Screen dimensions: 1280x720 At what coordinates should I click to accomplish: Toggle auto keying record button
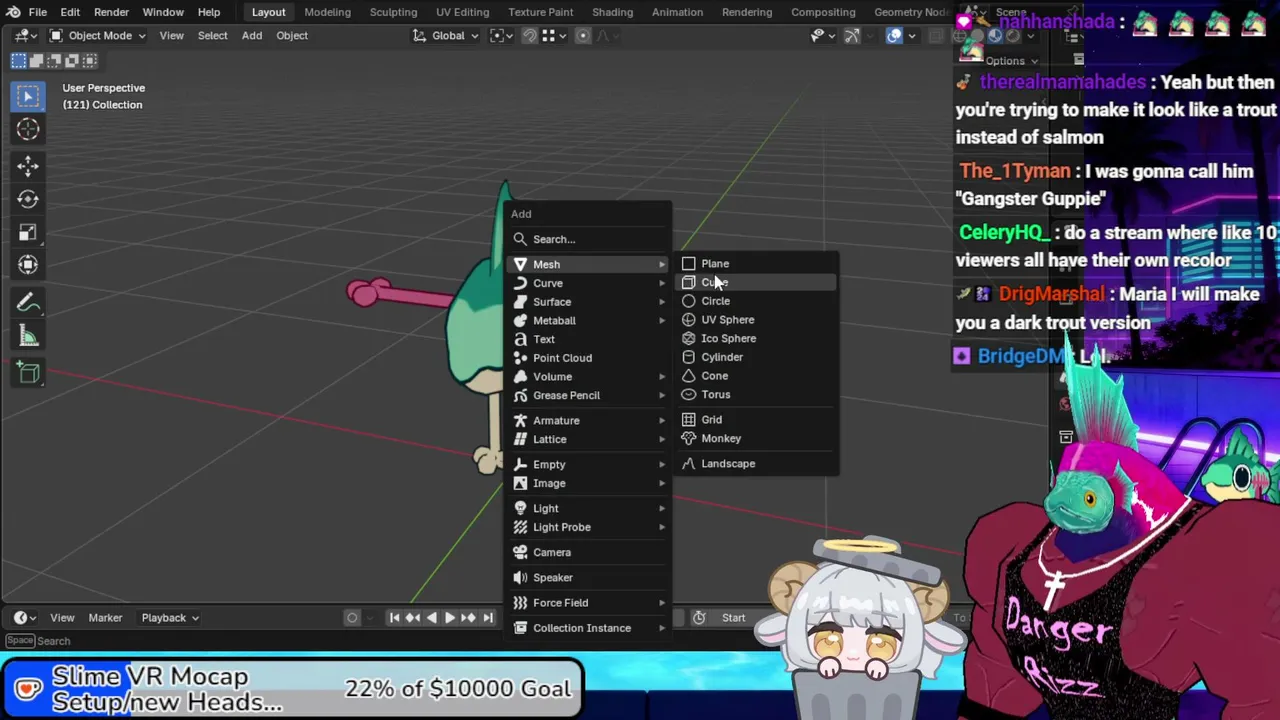(x=352, y=618)
